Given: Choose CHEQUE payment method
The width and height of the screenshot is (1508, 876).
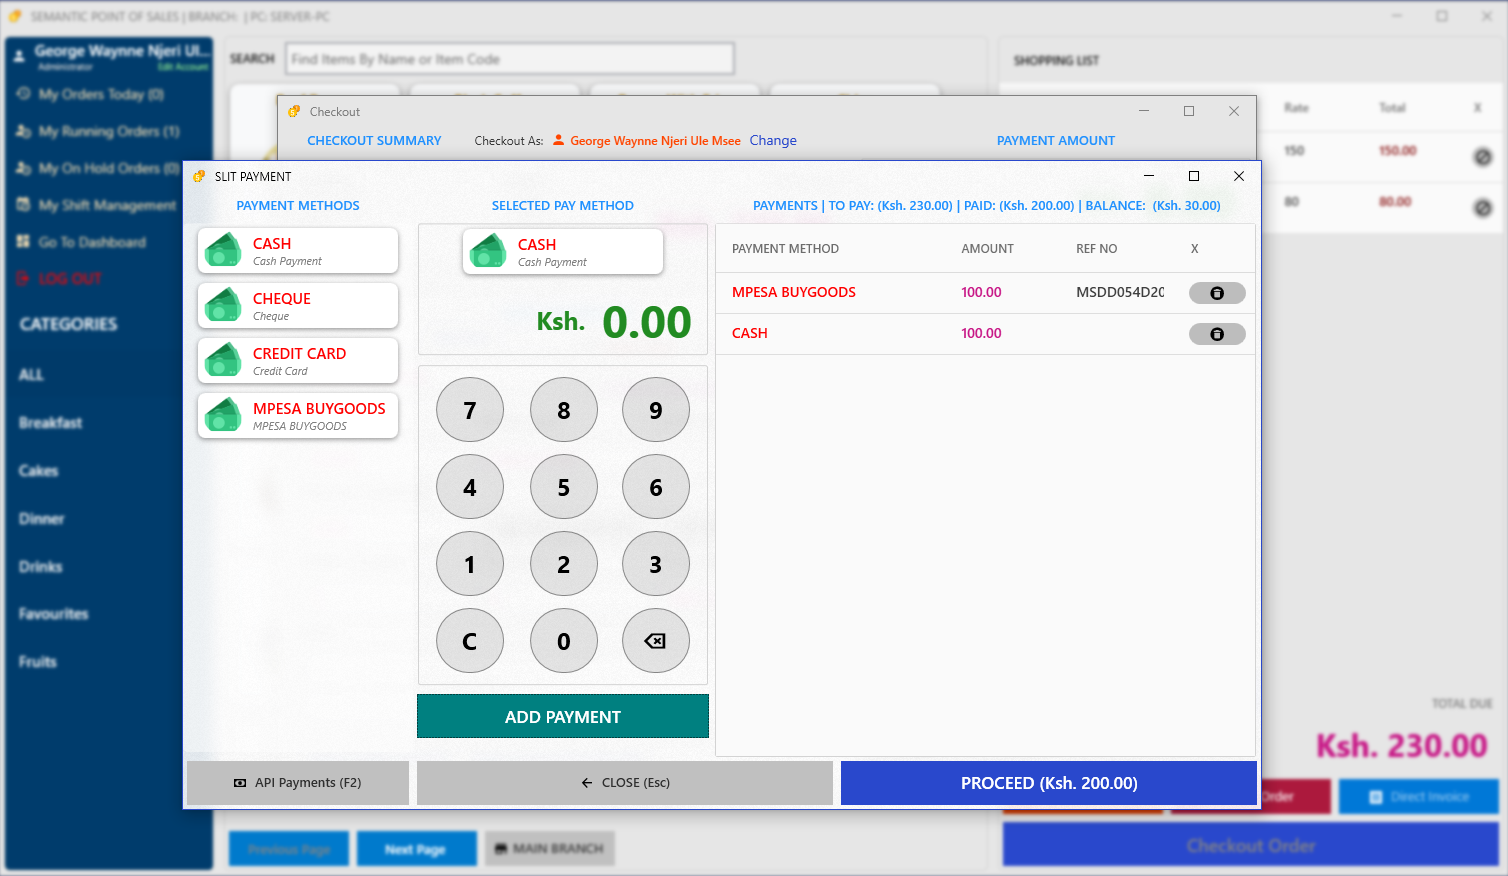Looking at the screenshot, I should (x=298, y=306).
